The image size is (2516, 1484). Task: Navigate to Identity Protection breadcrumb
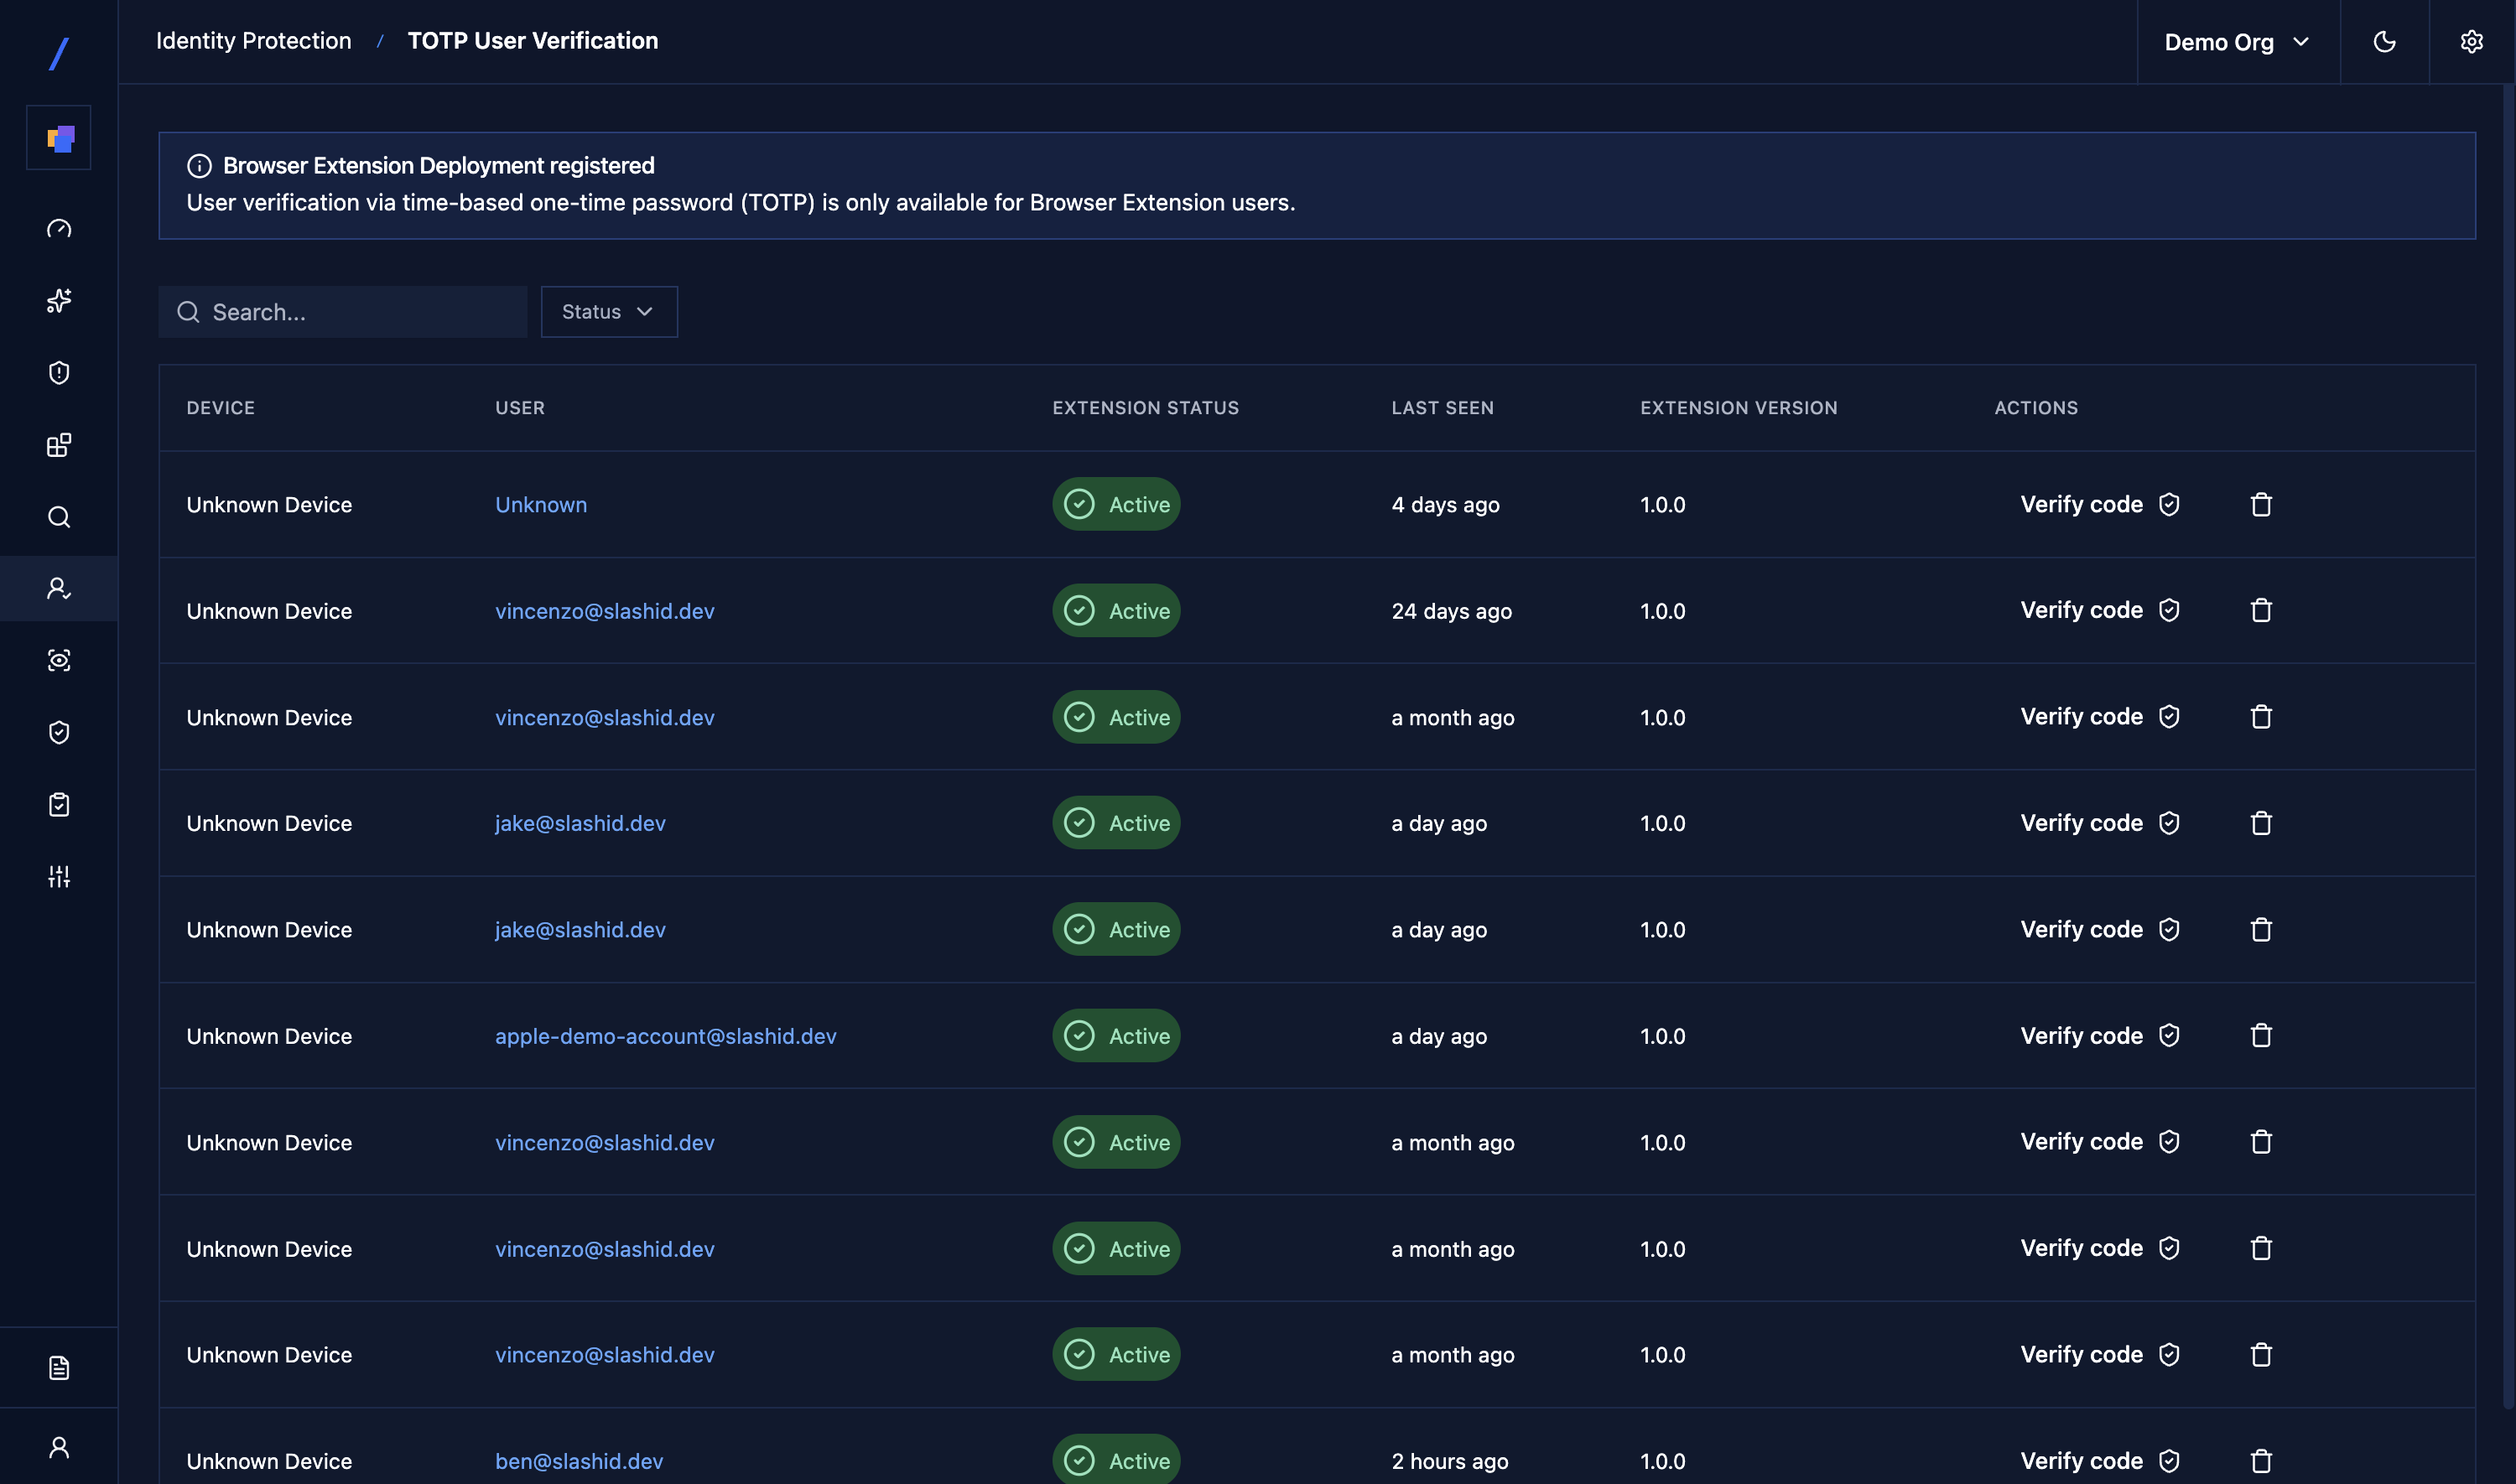[253, 41]
